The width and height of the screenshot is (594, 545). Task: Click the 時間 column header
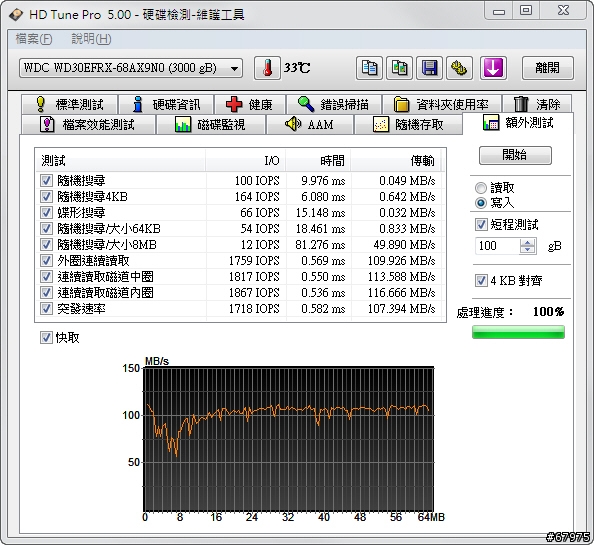pos(319,161)
